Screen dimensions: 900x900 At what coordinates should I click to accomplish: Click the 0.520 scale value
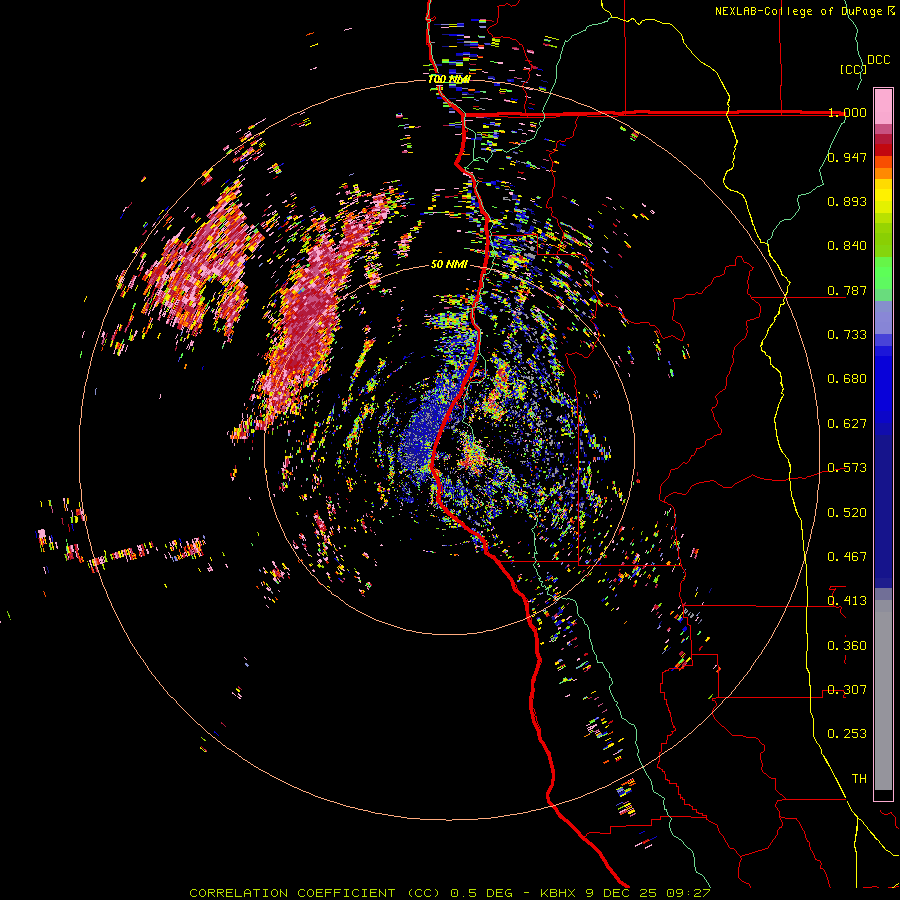click(x=847, y=513)
